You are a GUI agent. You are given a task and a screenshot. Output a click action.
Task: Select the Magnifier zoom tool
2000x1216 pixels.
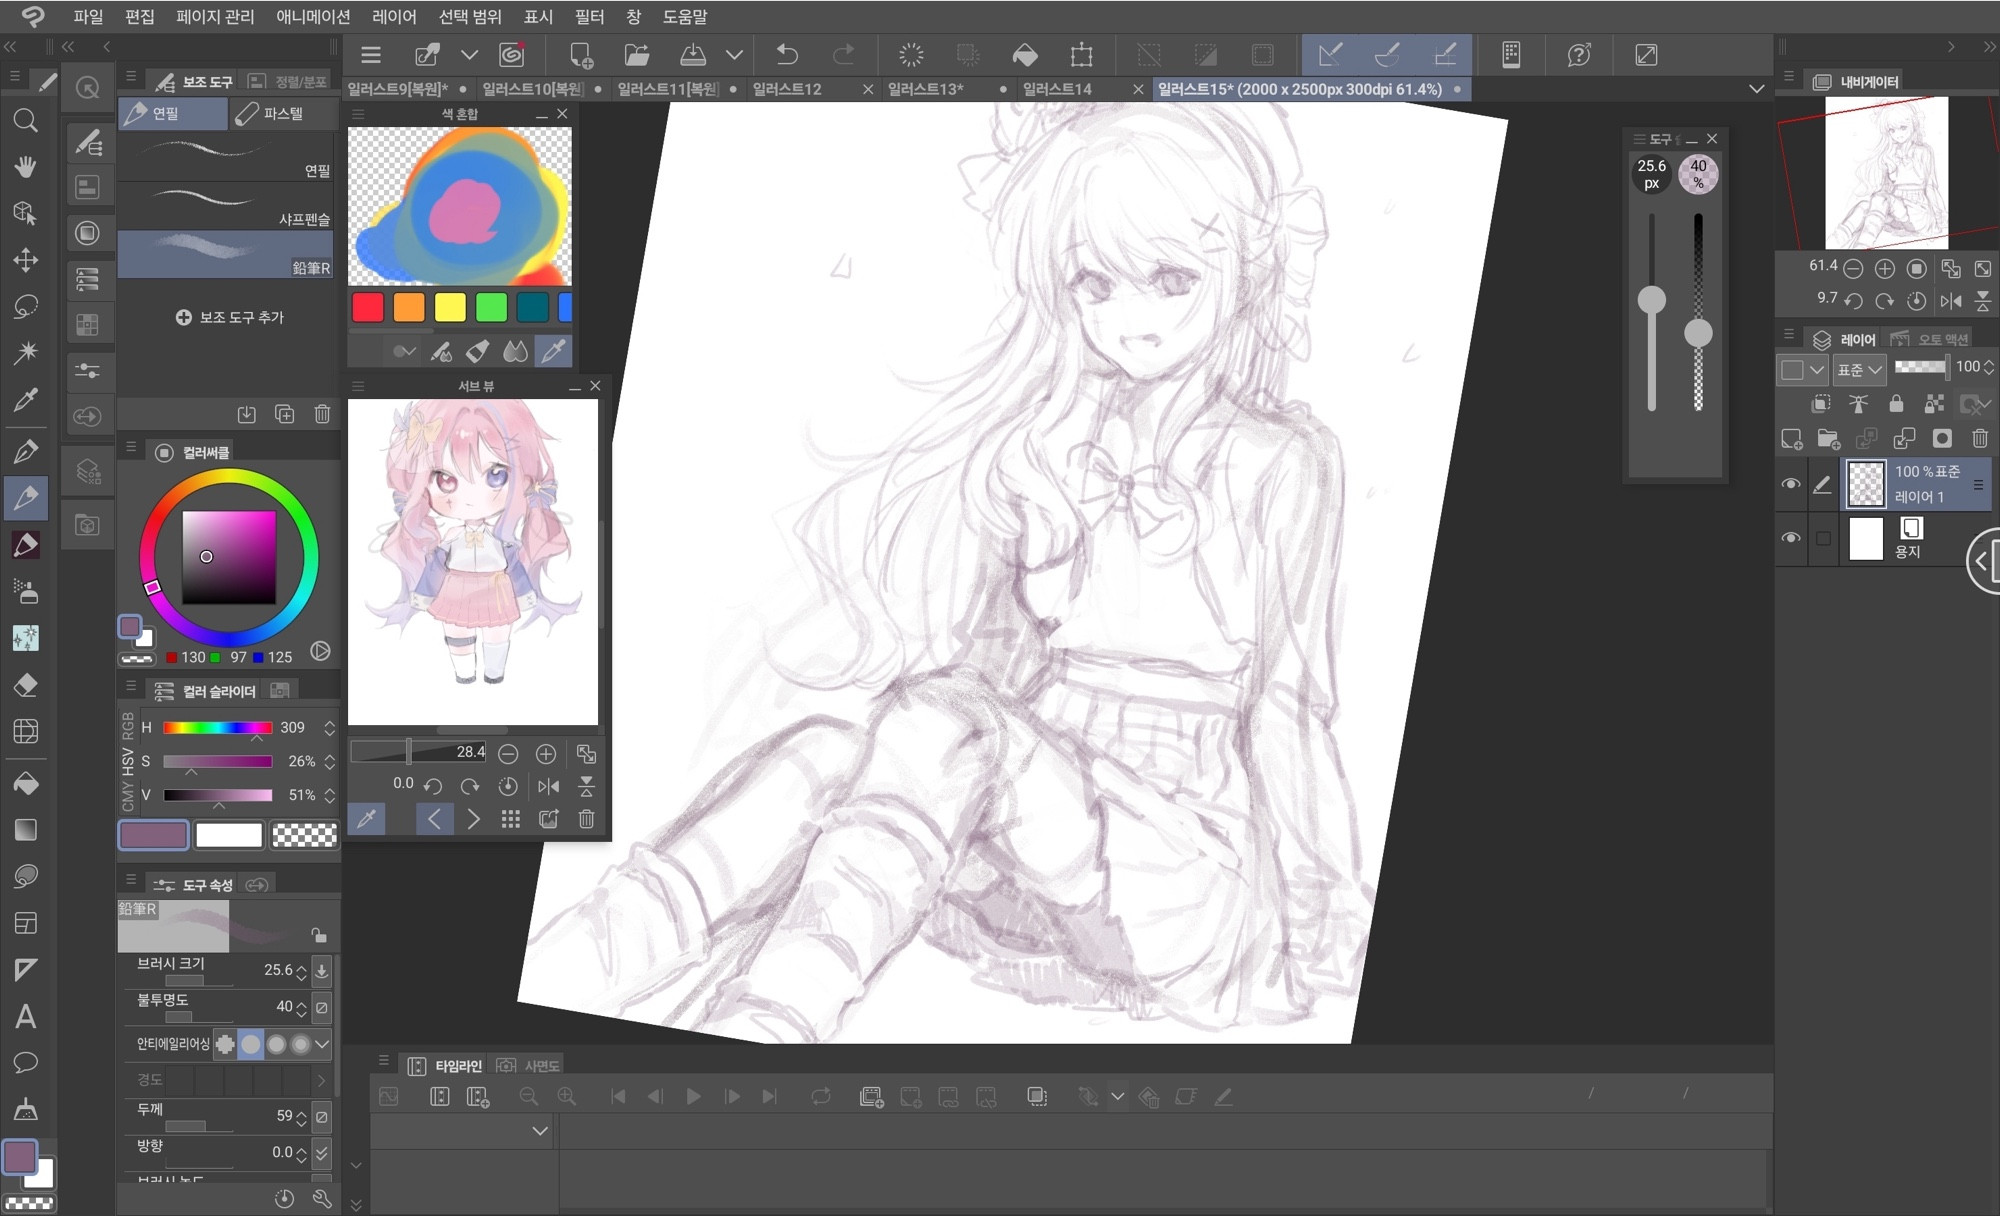(x=26, y=121)
